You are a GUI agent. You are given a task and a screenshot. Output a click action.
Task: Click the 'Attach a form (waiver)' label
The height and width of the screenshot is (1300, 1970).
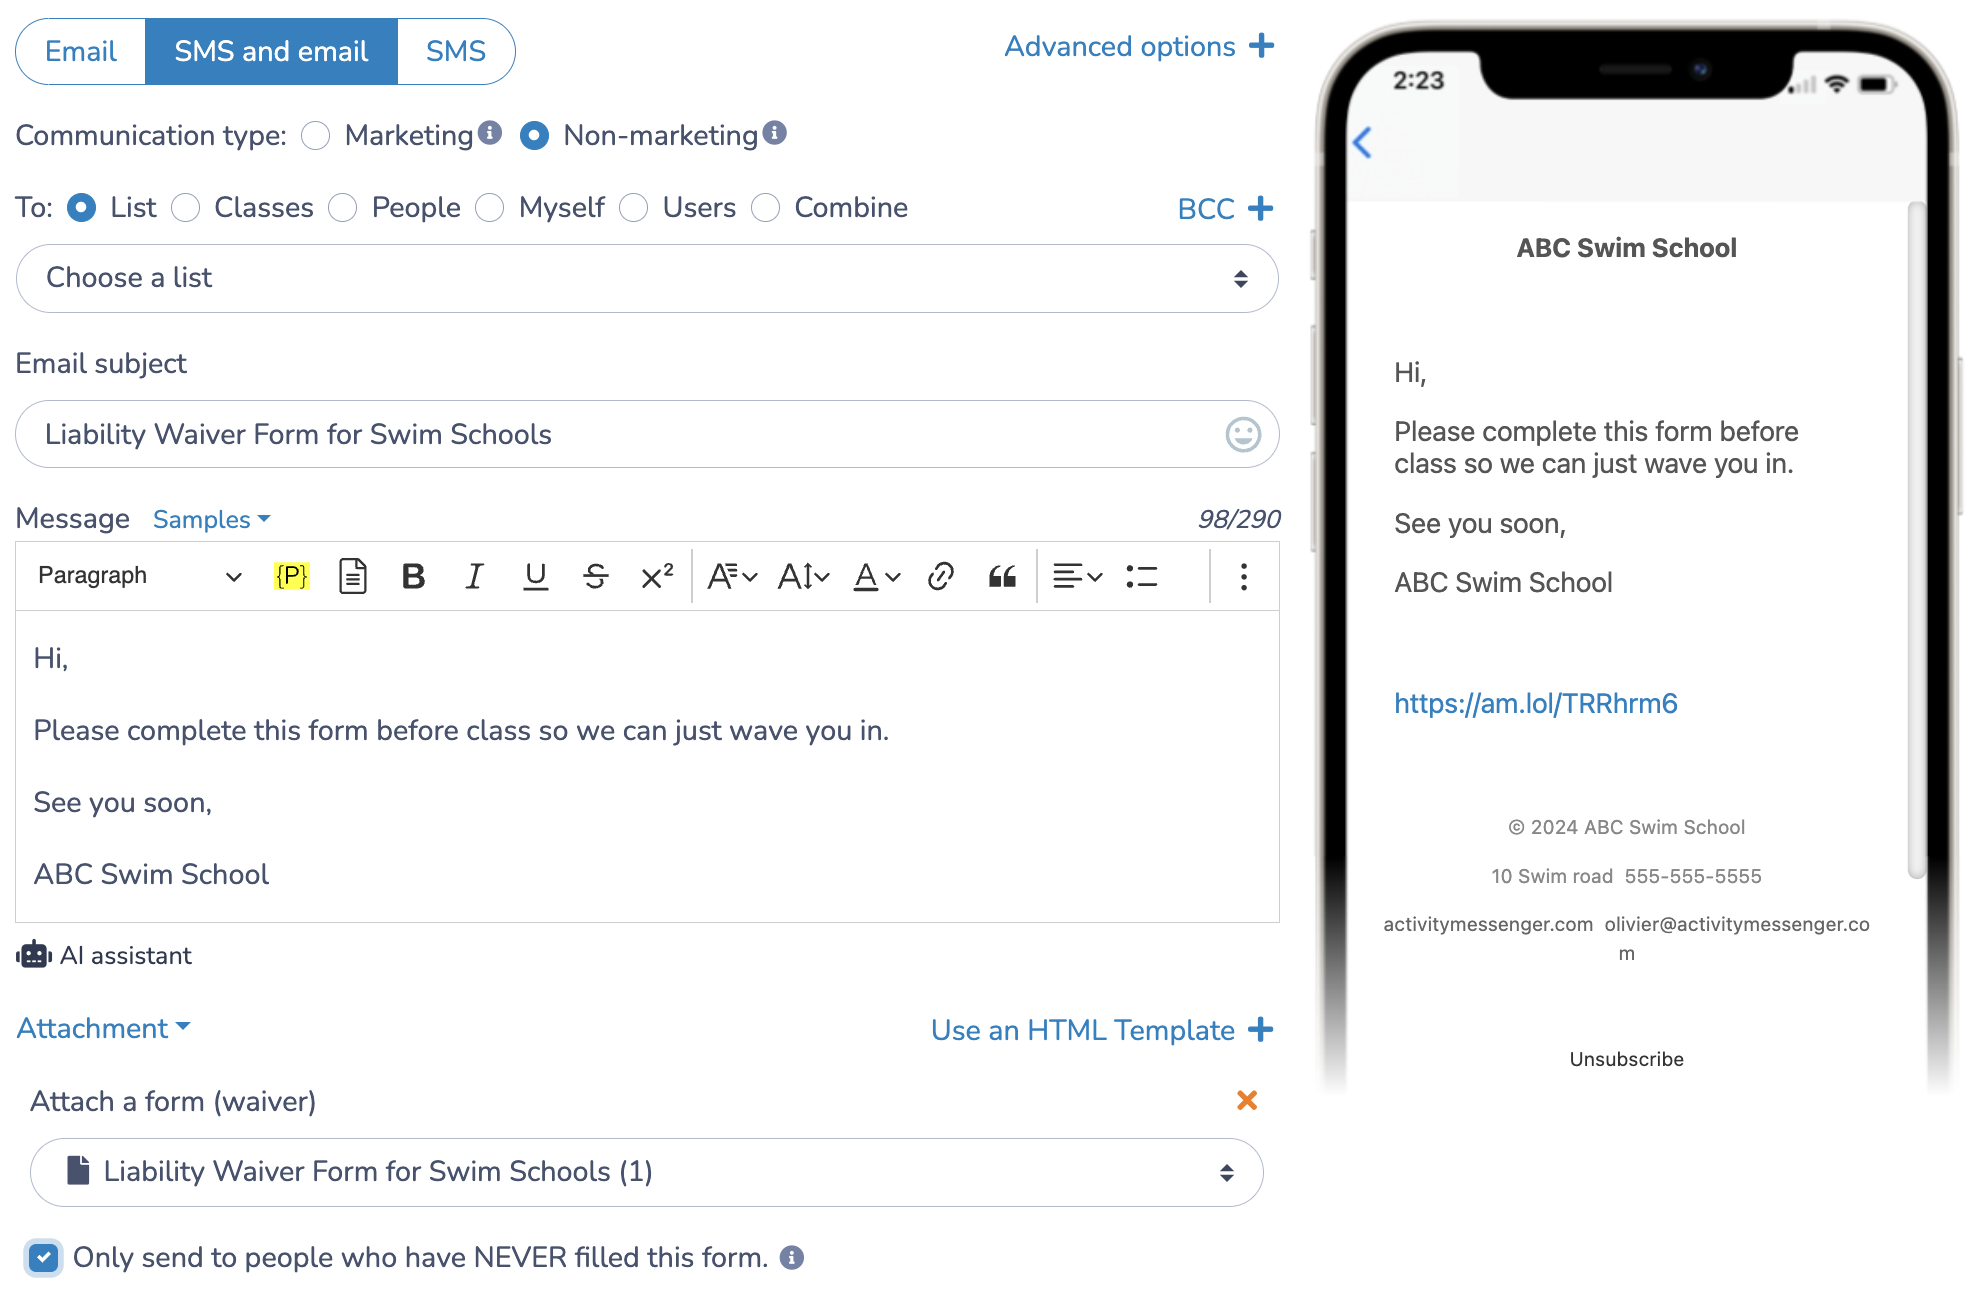173,1101
